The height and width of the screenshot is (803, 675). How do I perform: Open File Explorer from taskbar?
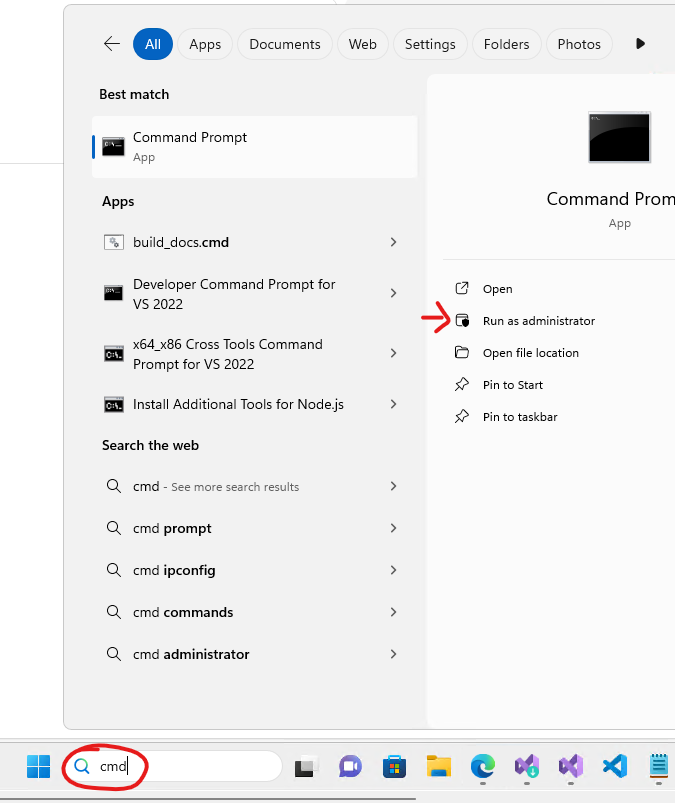point(439,766)
